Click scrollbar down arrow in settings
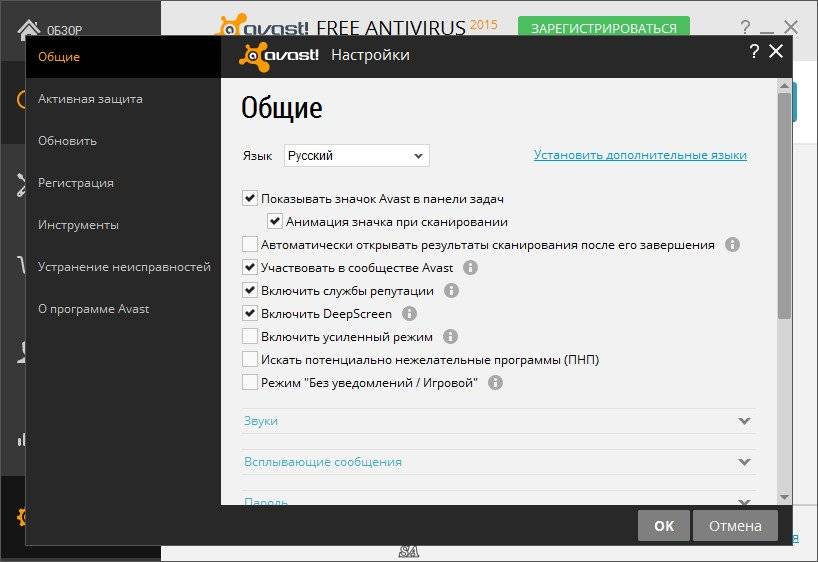The width and height of the screenshot is (818, 562). 784,497
